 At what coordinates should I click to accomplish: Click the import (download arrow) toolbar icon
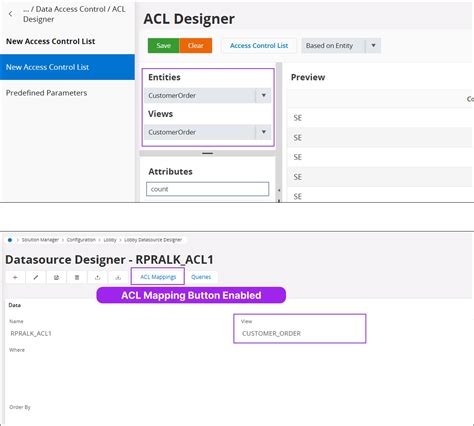[118, 277]
